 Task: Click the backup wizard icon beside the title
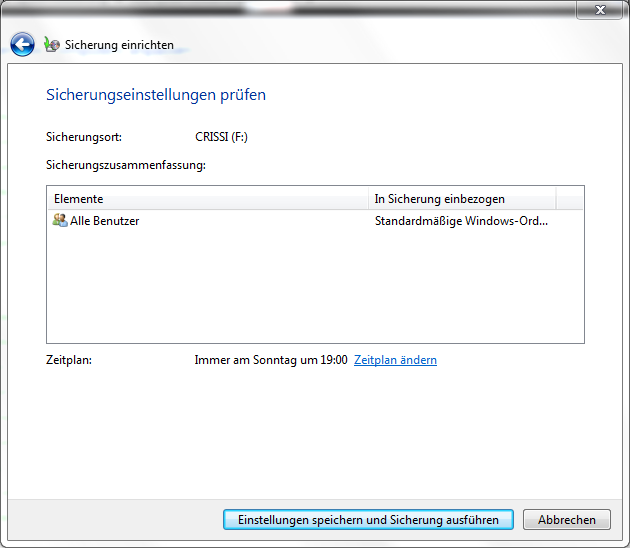pos(52,45)
